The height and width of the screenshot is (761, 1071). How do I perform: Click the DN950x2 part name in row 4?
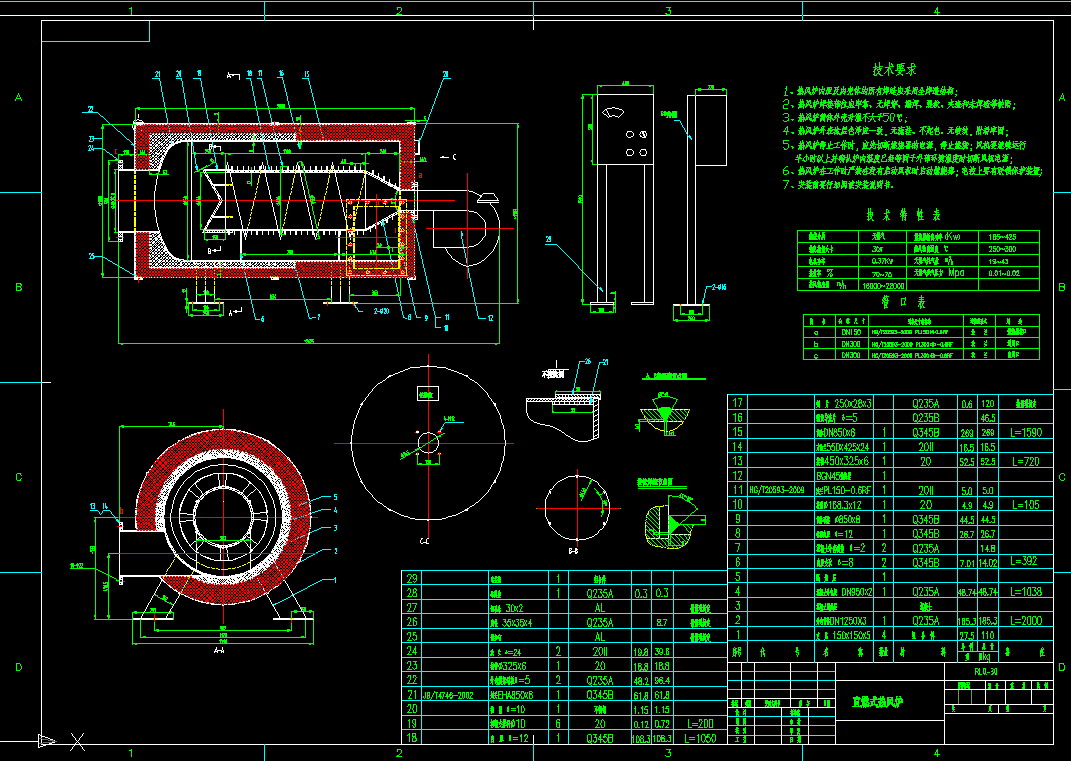(x=844, y=592)
